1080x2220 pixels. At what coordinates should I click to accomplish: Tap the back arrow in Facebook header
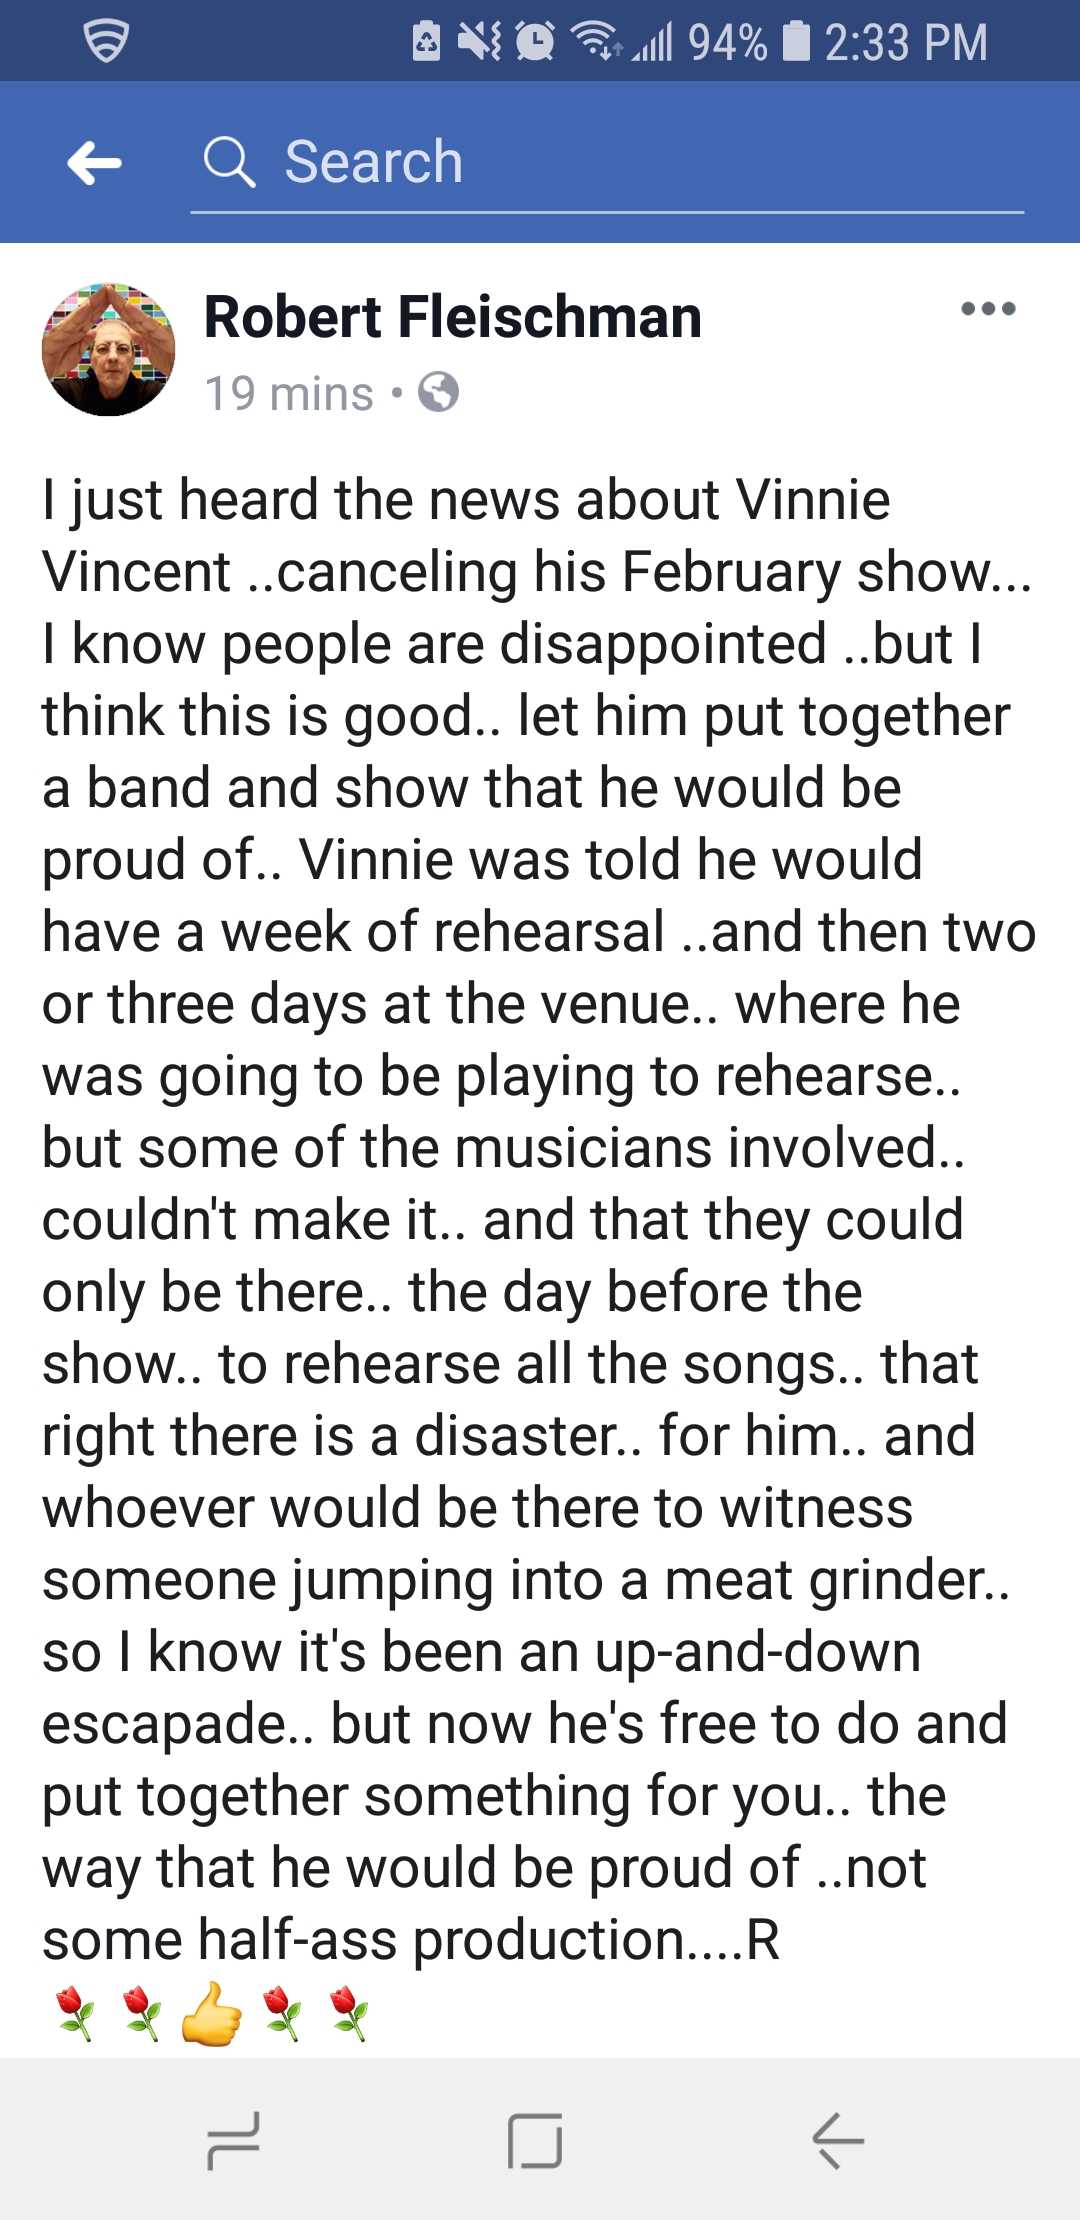(95, 163)
